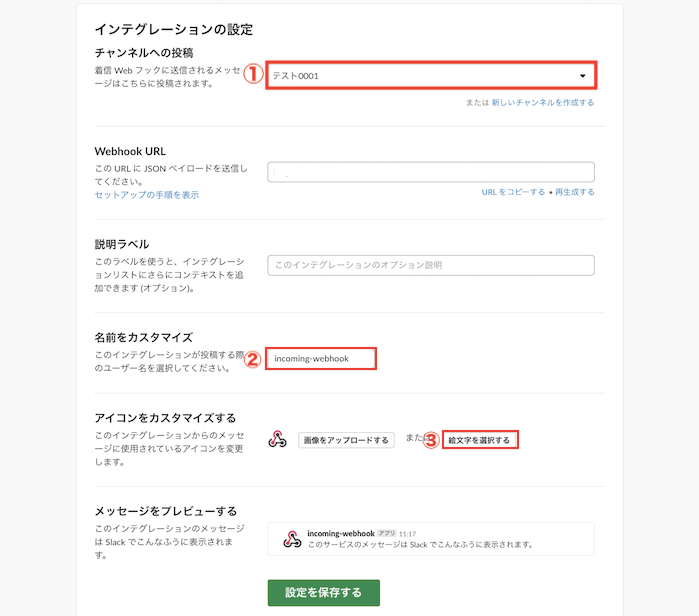Click the 再生成する link
699x616 pixels.
pos(574,192)
